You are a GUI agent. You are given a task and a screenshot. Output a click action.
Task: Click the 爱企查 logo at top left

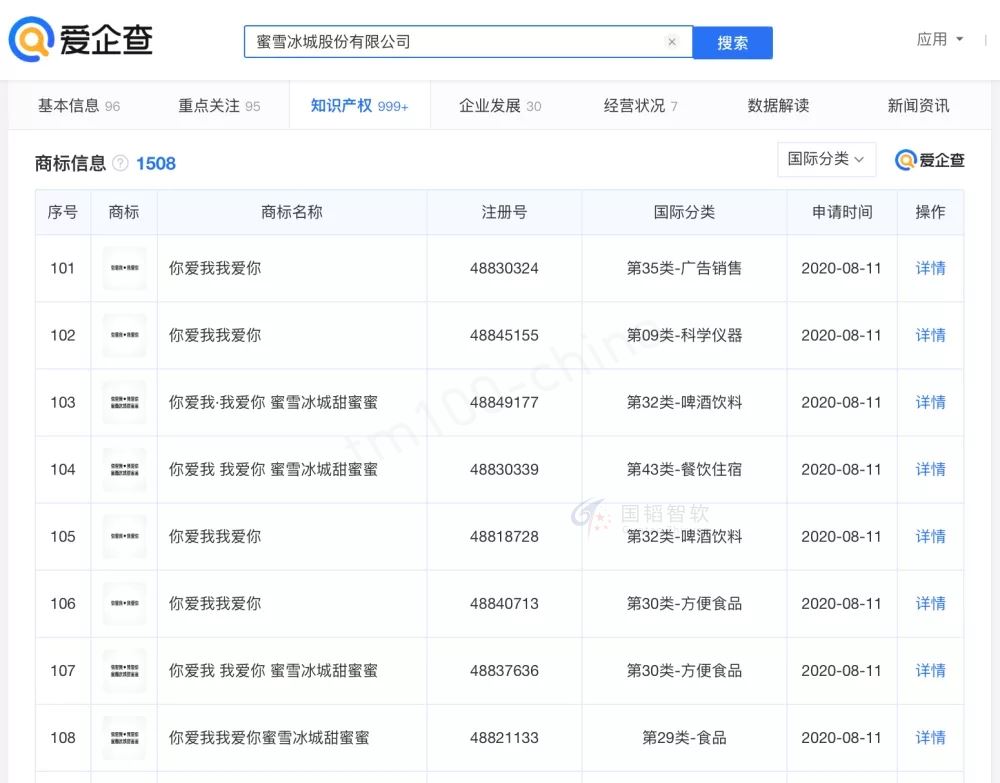(80, 40)
